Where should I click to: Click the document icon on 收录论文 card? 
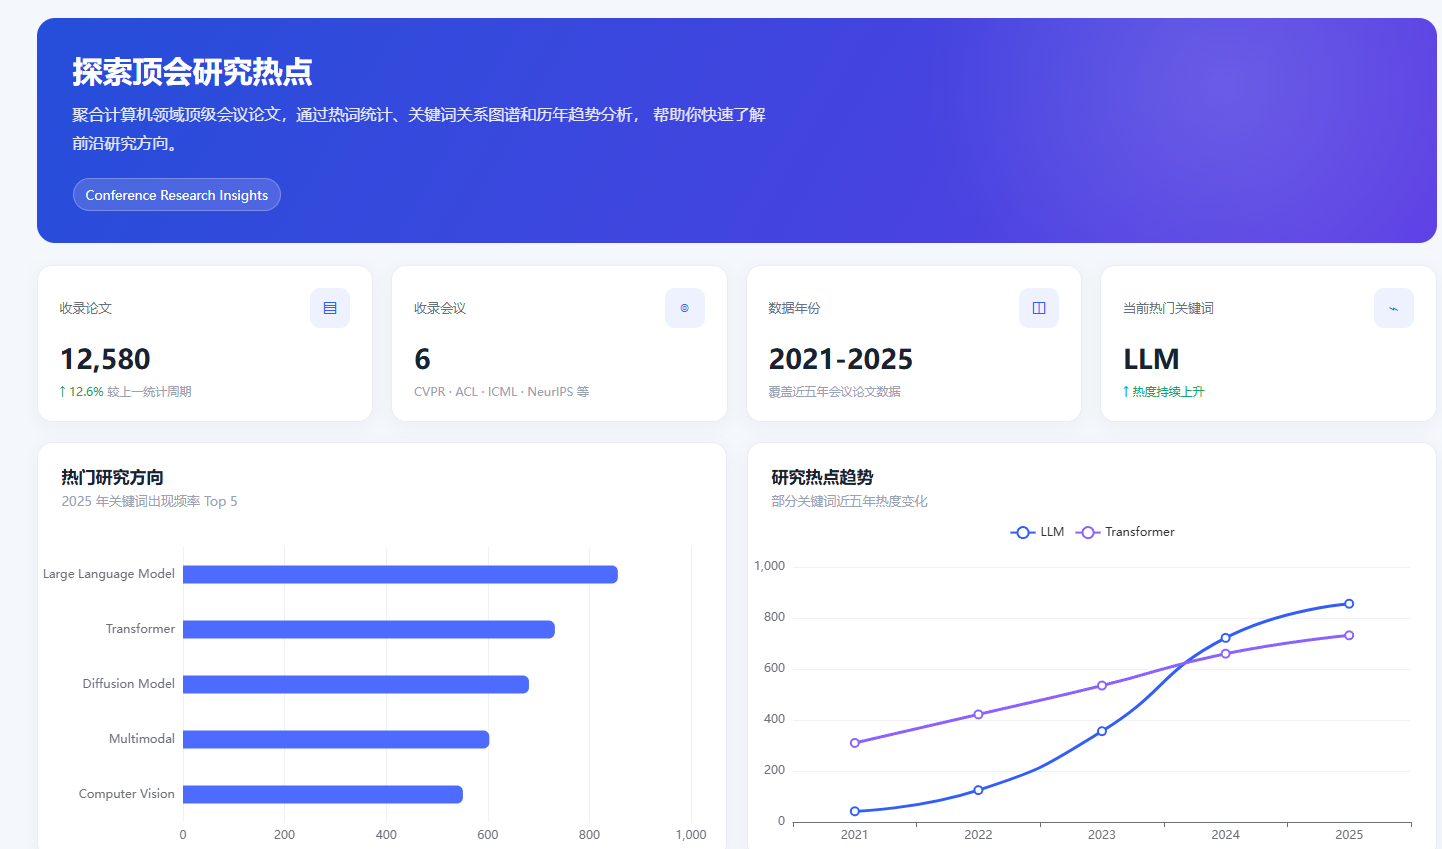pyautogui.click(x=330, y=308)
